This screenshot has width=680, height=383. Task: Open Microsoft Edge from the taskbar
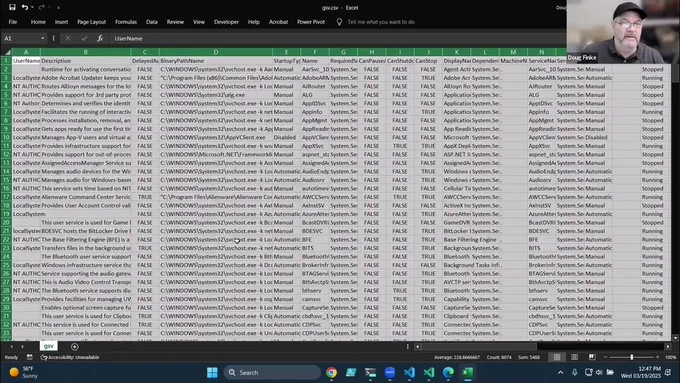(448, 373)
